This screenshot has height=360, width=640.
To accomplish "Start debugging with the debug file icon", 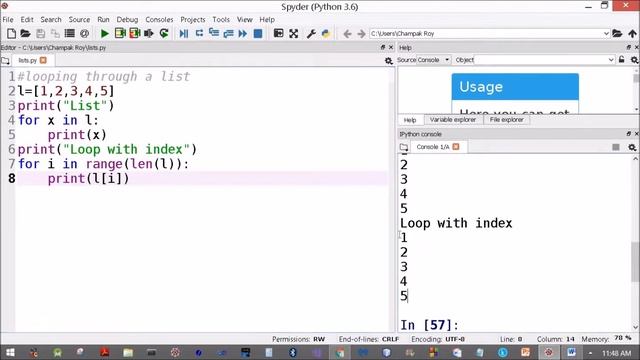I will point(184,33).
